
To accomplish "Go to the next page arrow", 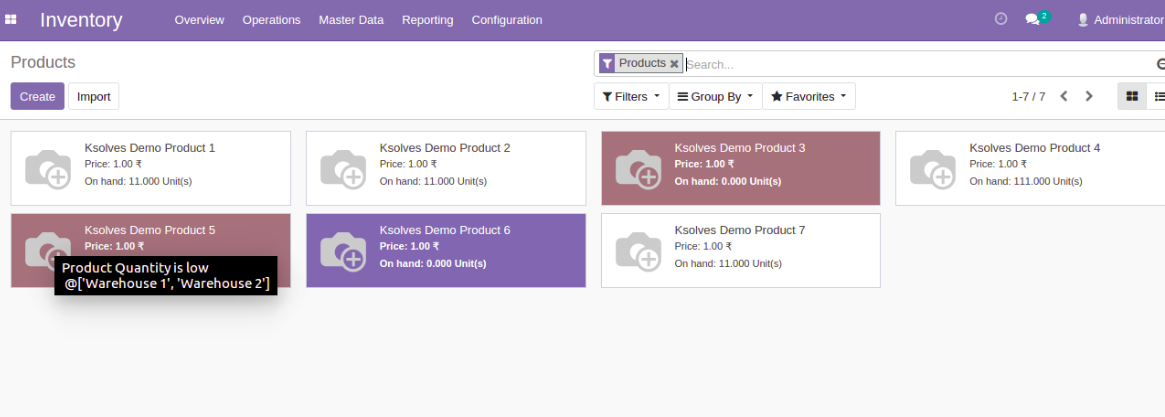I will [x=1089, y=97].
